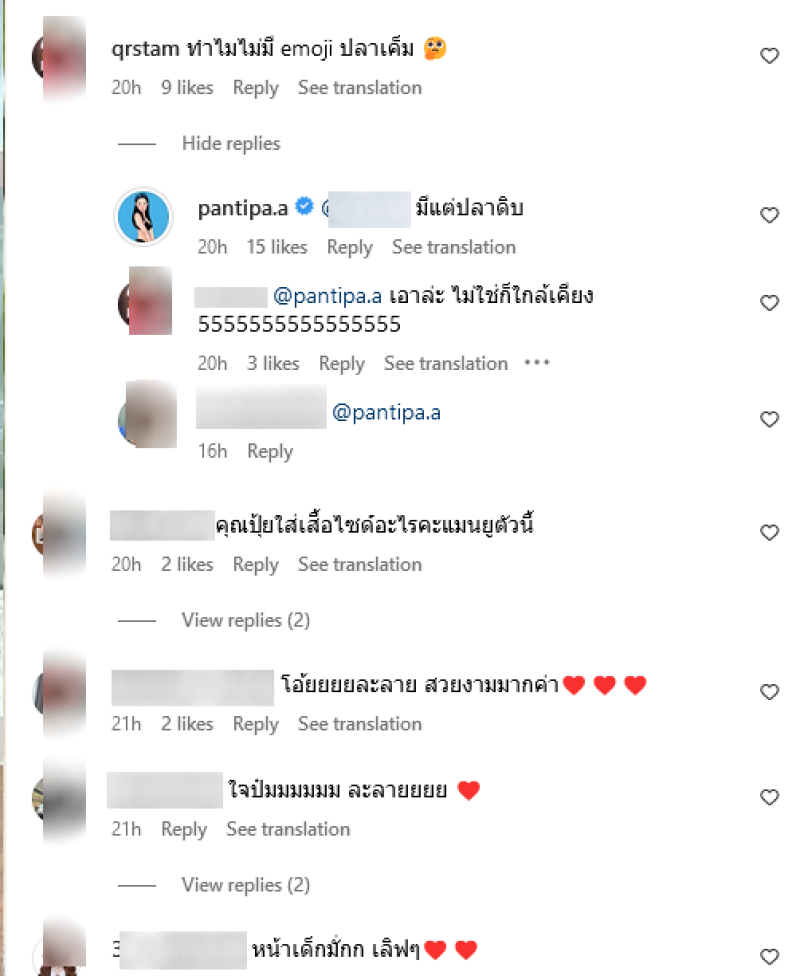See translation of the qrstam comment
Screen dimensions: 800x976
coord(360,88)
